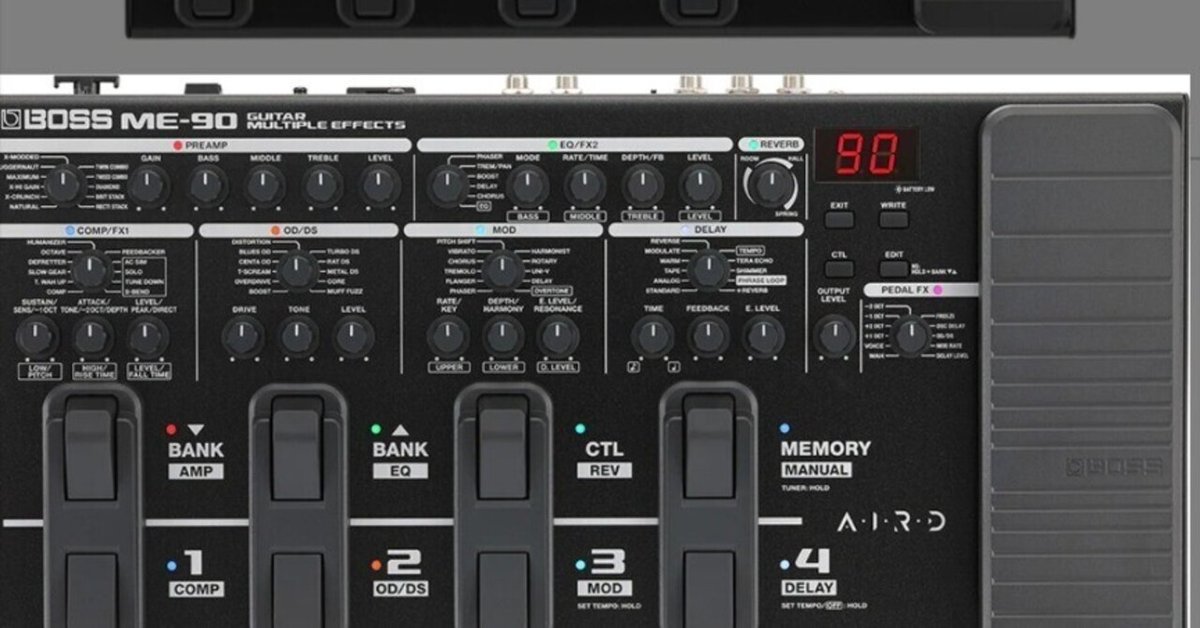Image resolution: width=1200 pixels, height=628 pixels.
Task: Tap the red 90 numeric display
Action: point(866,155)
